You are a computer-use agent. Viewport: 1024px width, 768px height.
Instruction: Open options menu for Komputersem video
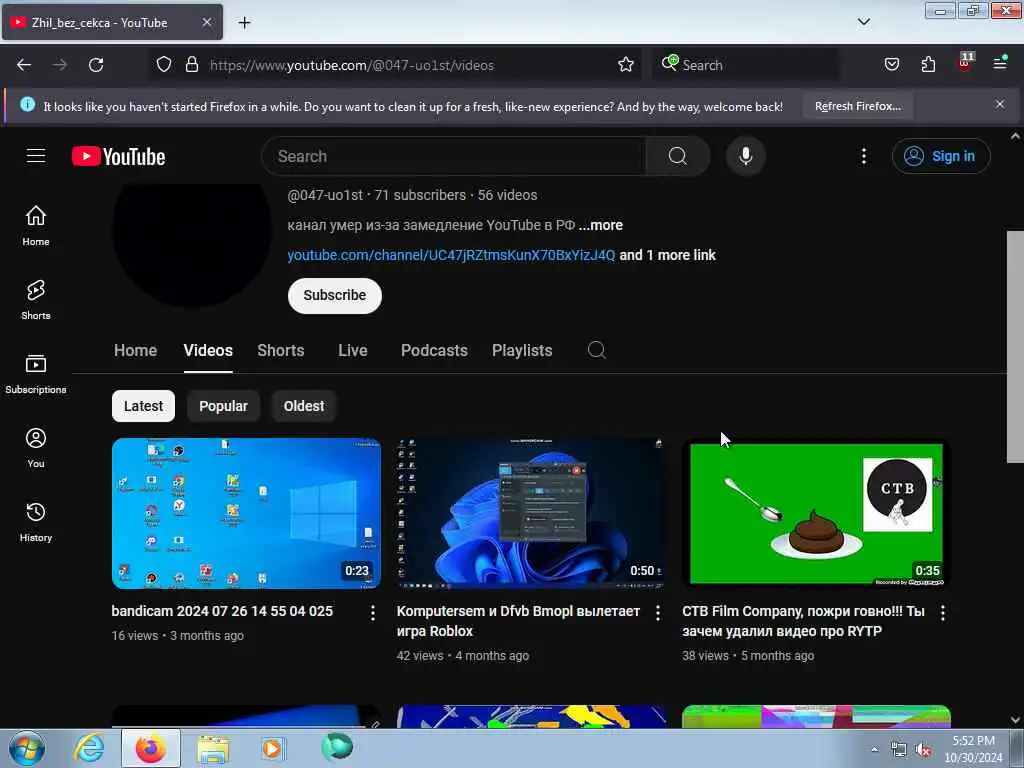[x=658, y=613]
